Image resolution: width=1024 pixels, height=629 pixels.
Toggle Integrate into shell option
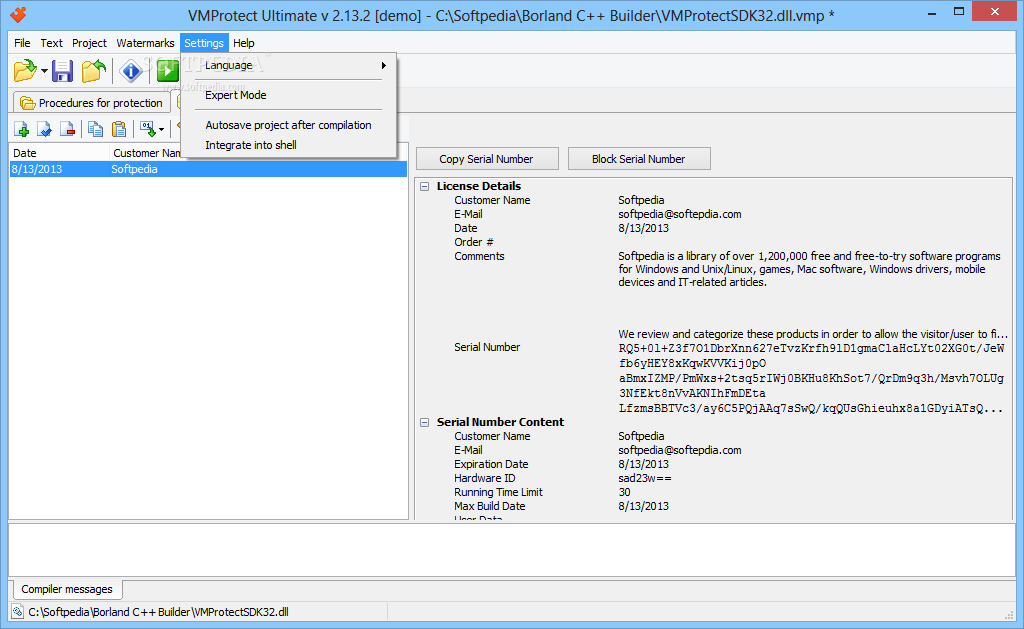coord(289,145)
